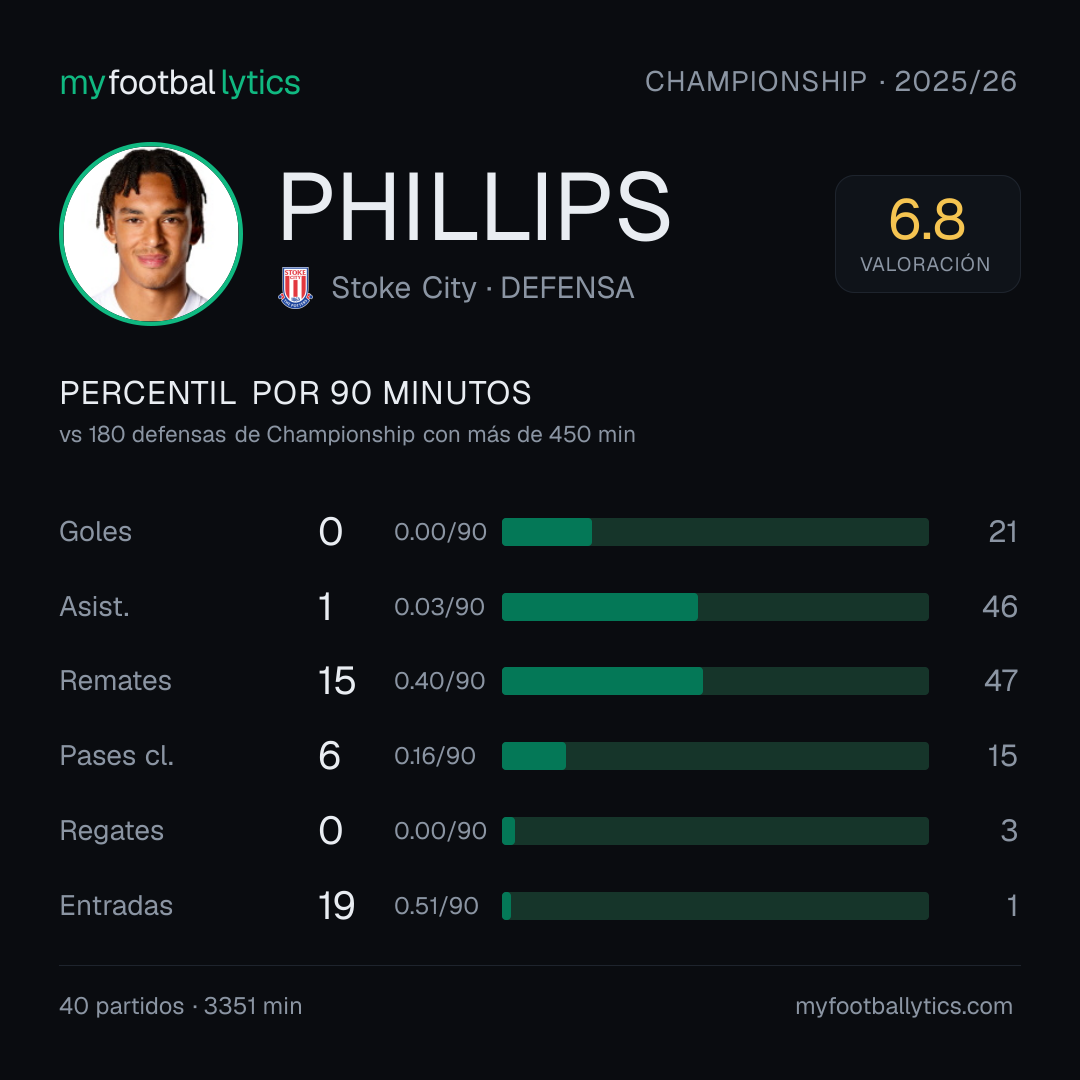
Task: Click the Pases cl. percentile bar
Action: tap(715, 756)
